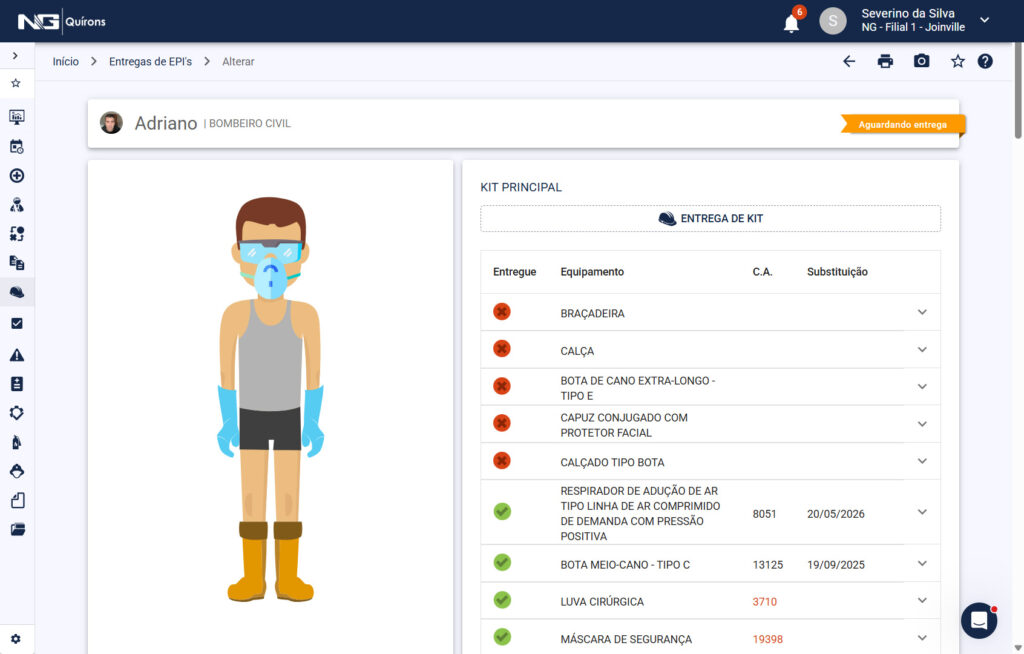Open the helmet worker face sidebar icon
This screenshot has width=1024, height=654.
pos(17,471)
